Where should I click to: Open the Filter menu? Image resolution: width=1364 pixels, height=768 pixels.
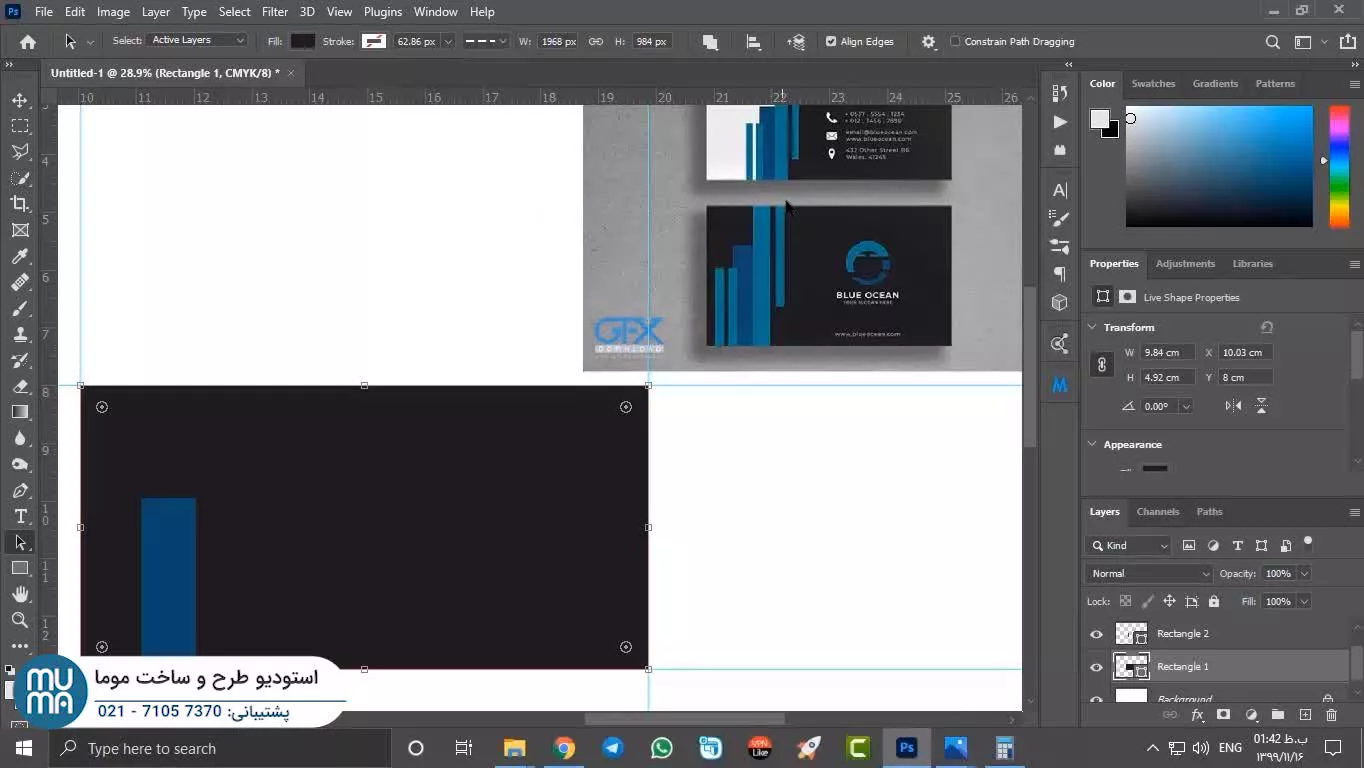click(274, 12)
